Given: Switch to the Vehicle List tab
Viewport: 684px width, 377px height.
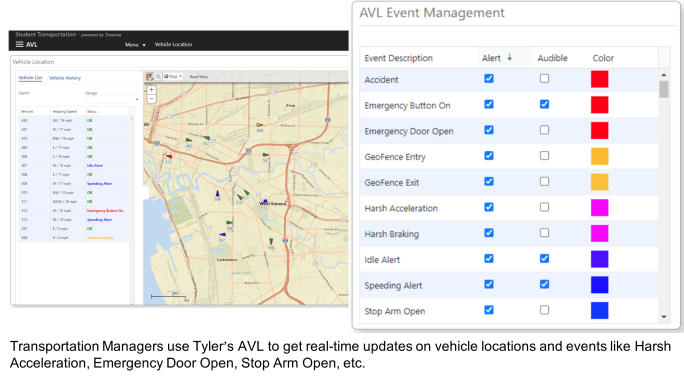Looking at the screenshot, I should point(30,78).
